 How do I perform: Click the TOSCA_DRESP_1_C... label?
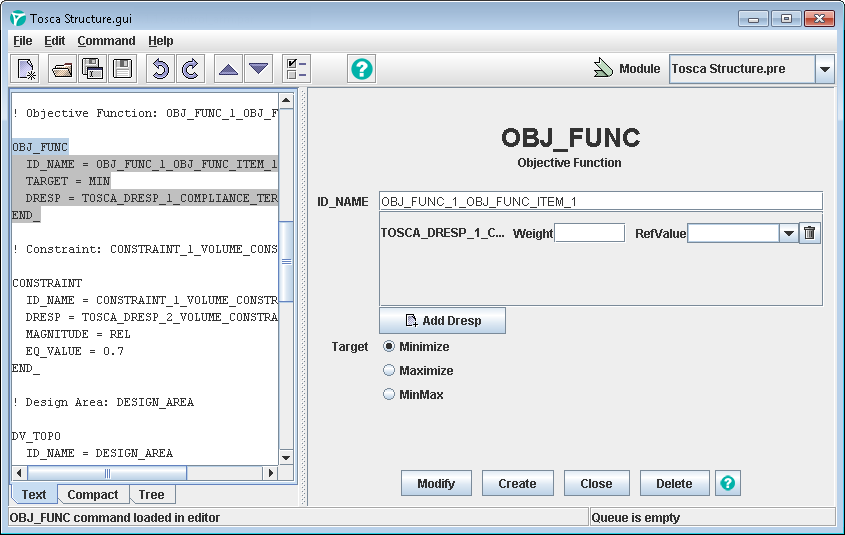tap(442, 233)
